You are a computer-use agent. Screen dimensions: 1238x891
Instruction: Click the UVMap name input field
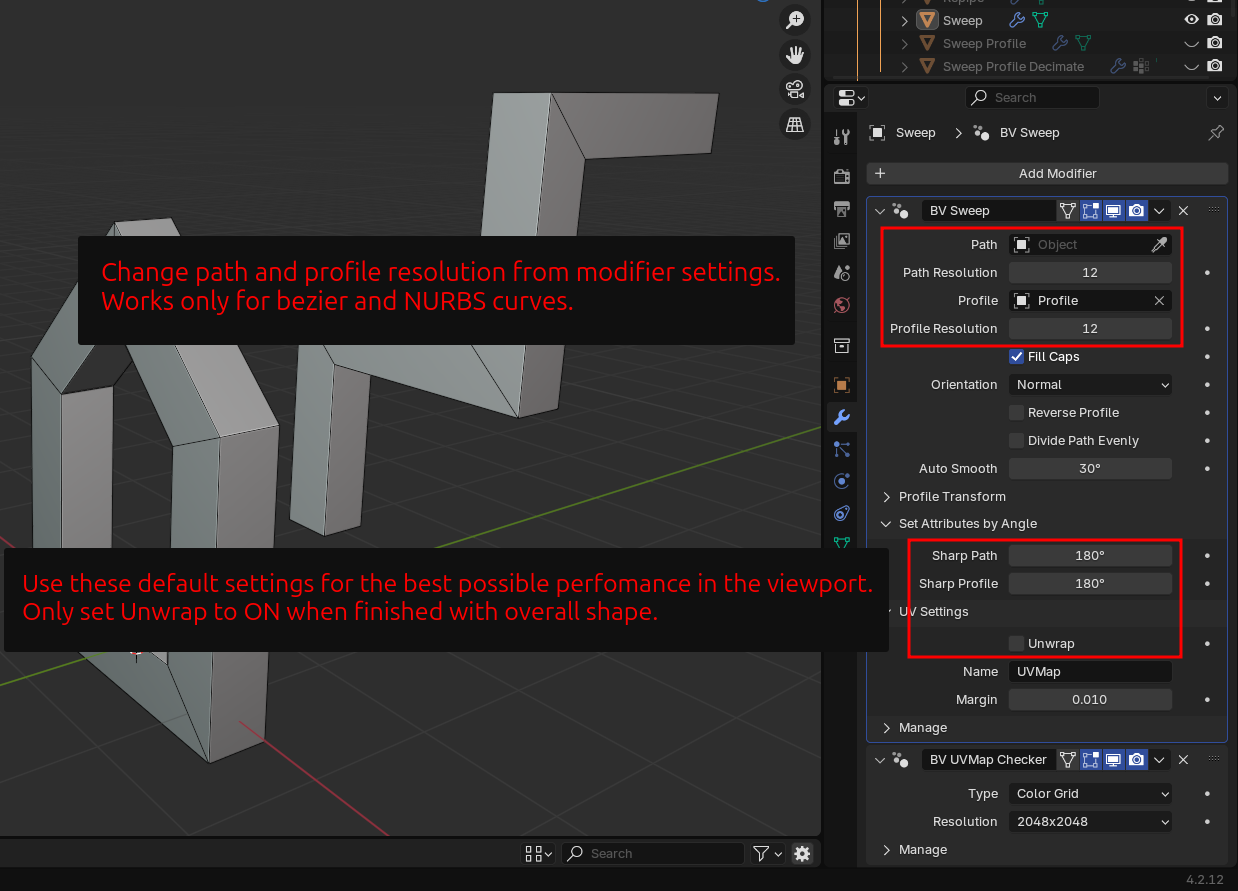pyautogui.click(x=1090, y=672)
